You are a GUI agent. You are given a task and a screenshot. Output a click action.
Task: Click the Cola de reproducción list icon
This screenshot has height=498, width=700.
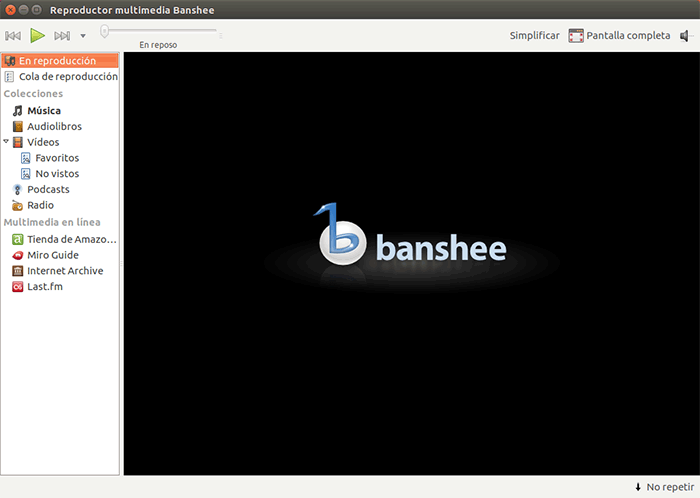(9, 77)
